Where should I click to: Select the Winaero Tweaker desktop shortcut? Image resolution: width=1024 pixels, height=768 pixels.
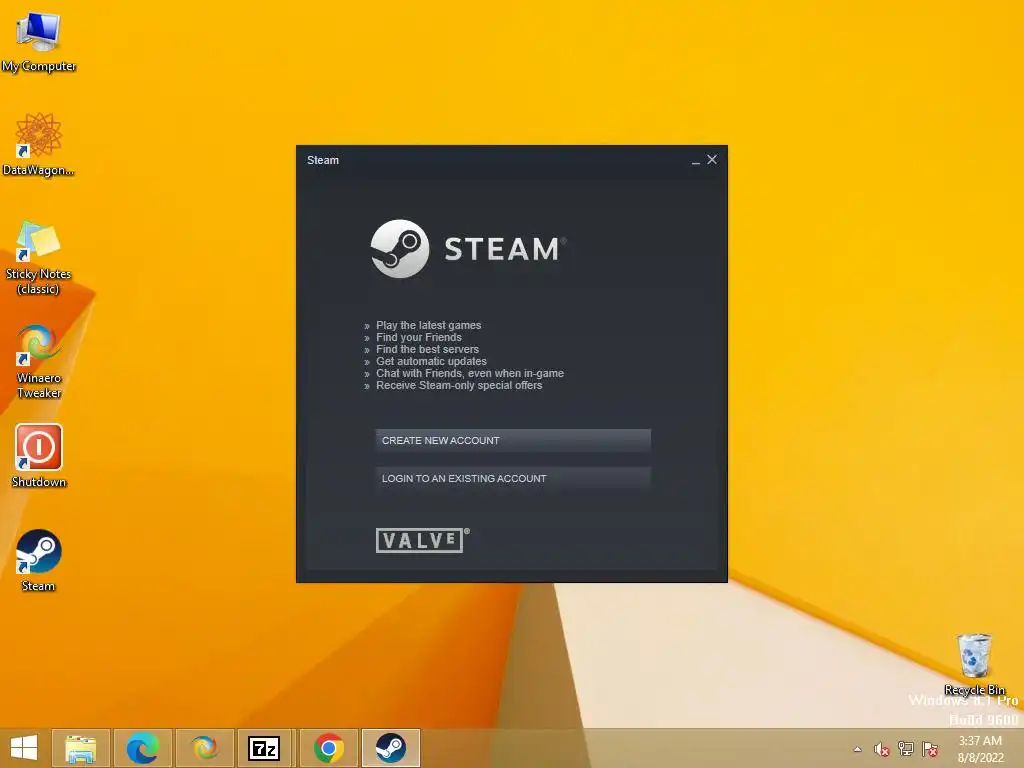[39, 361]
